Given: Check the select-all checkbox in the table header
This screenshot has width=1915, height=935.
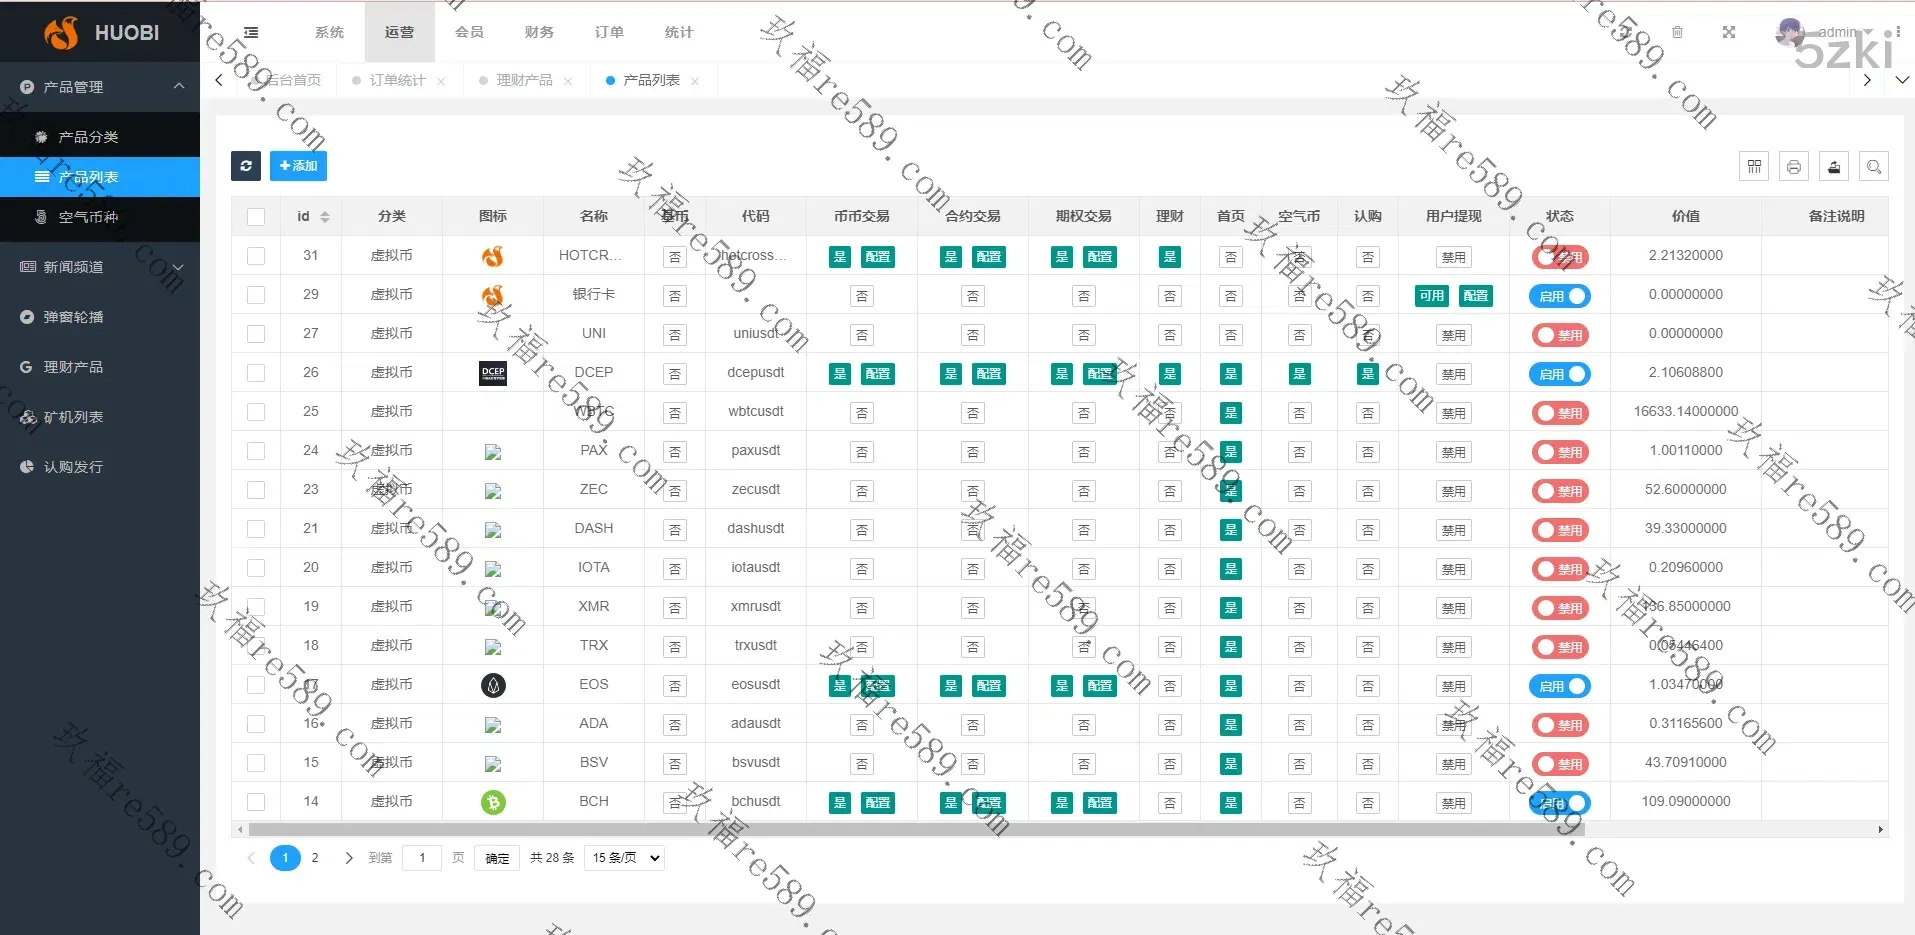Looking at the screenshot, I should coord(256,217).
